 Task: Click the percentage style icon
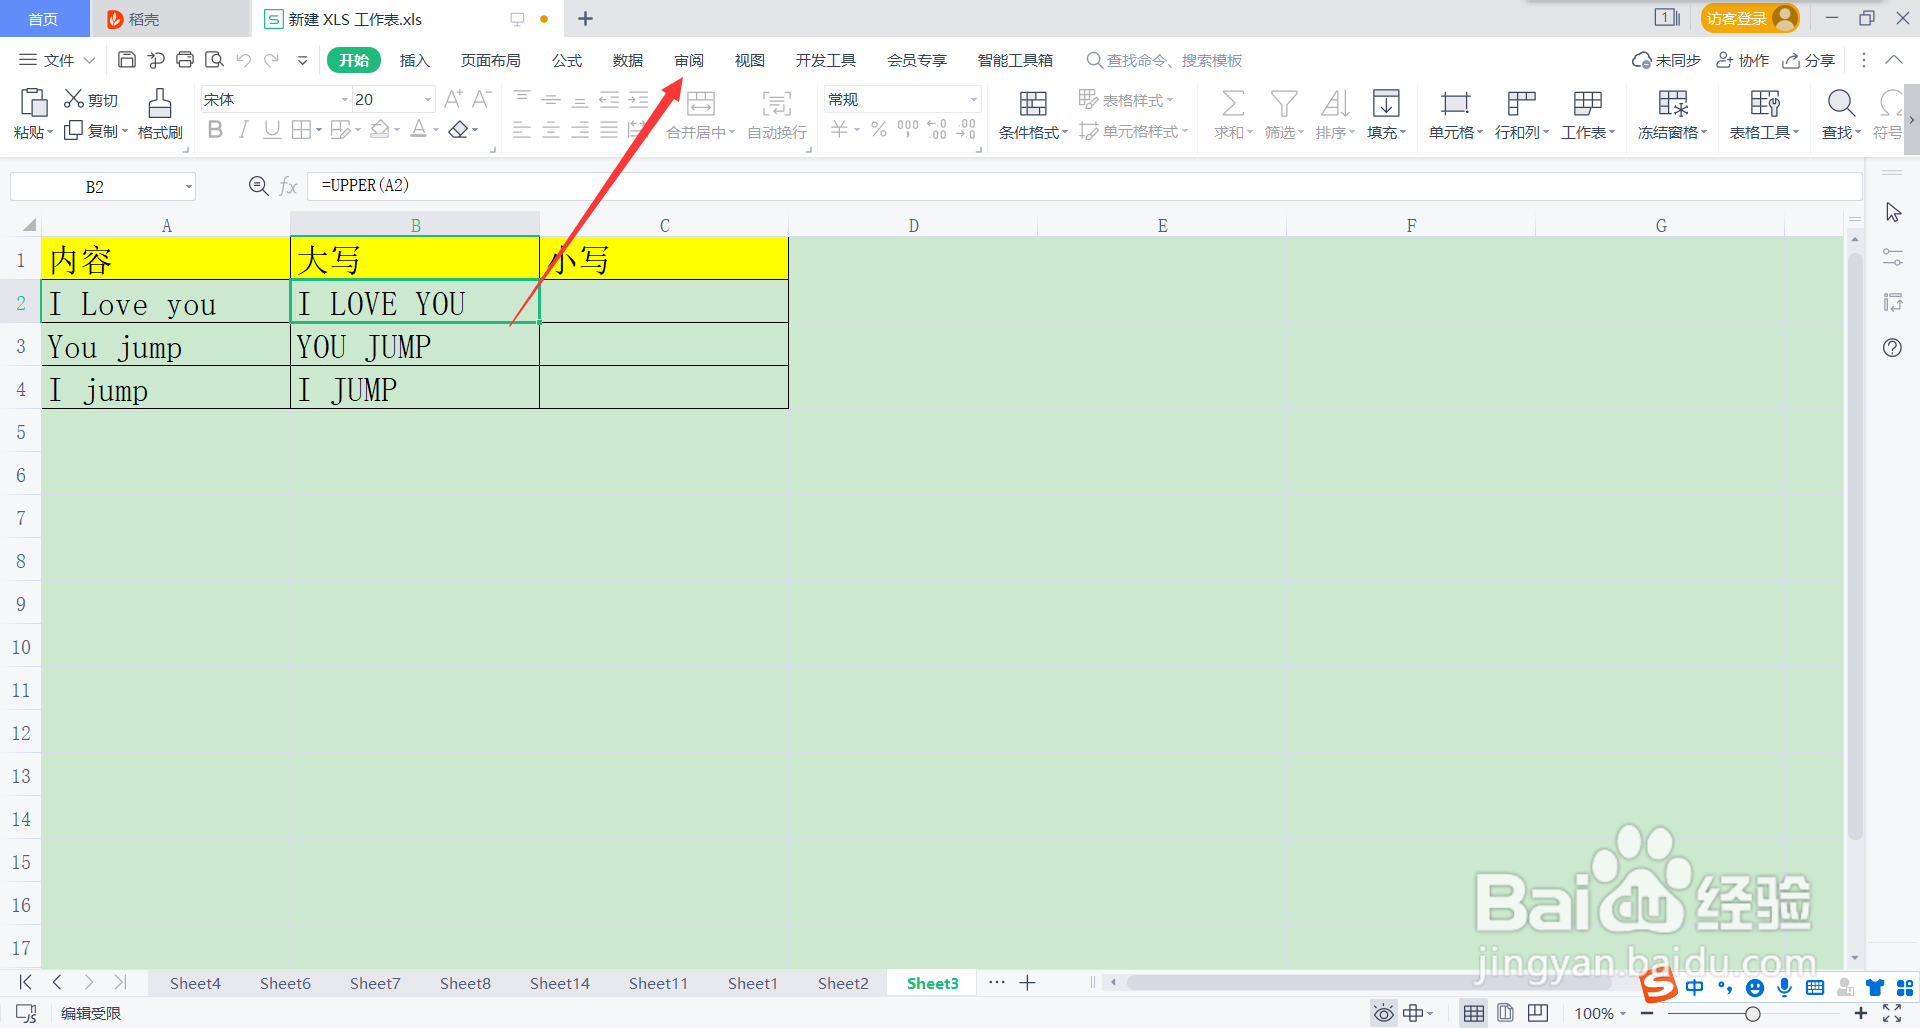coord(878,127)
